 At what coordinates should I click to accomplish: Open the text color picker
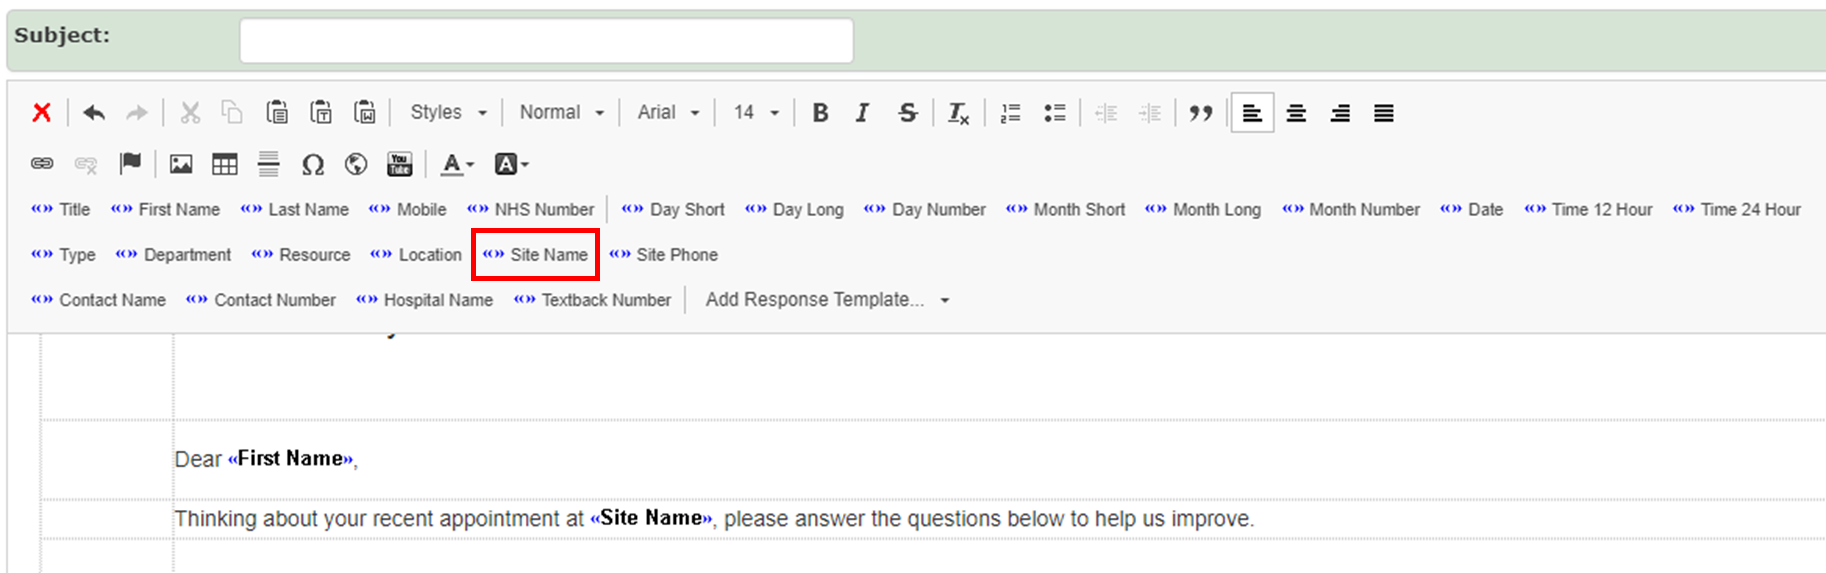click(x=457, y=164)
